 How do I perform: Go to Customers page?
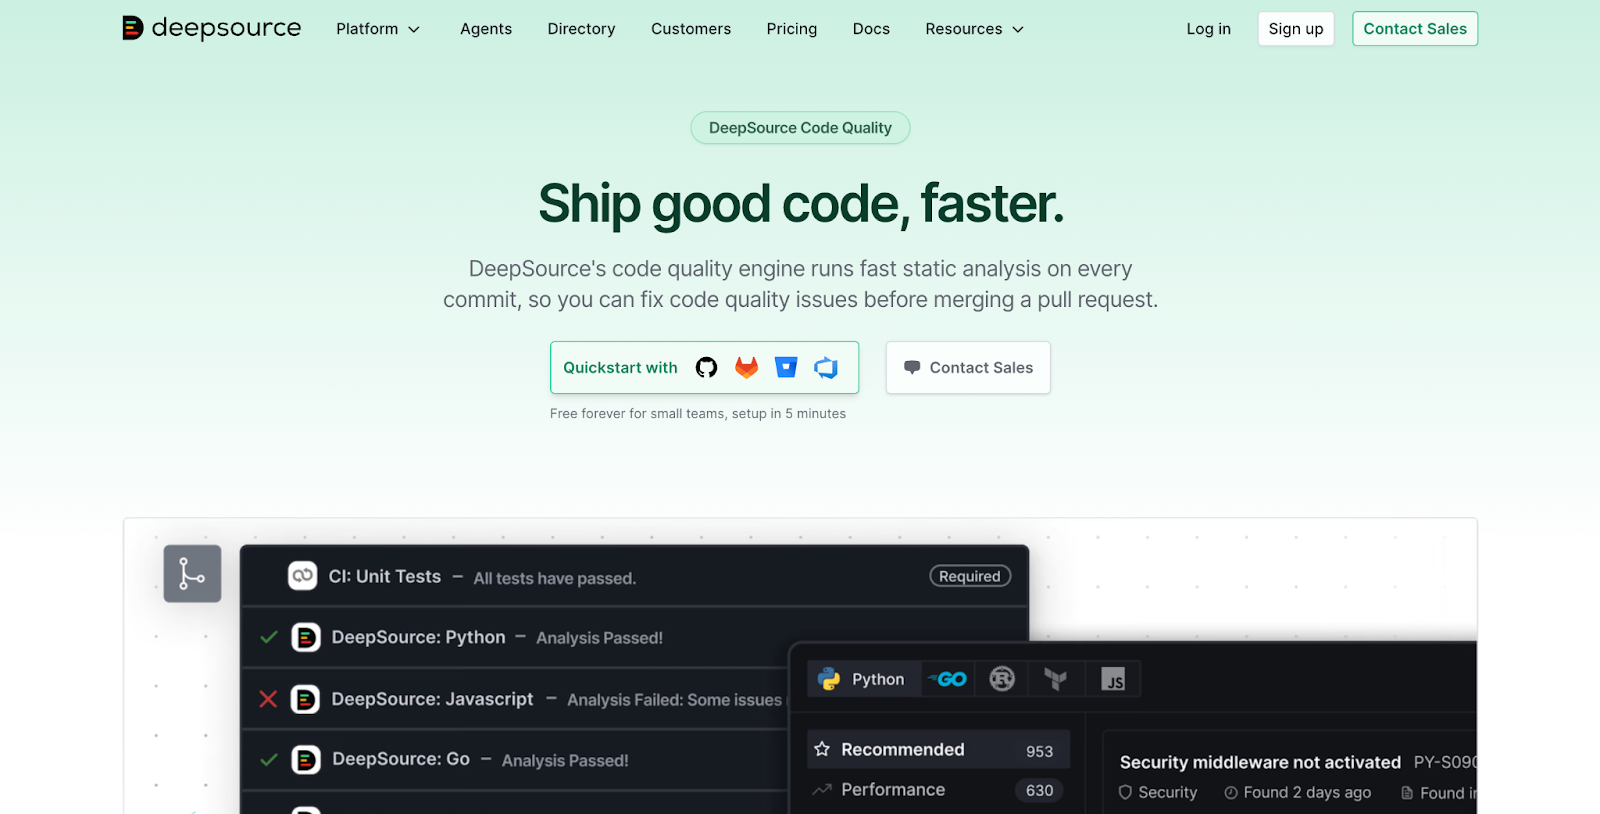691,29
